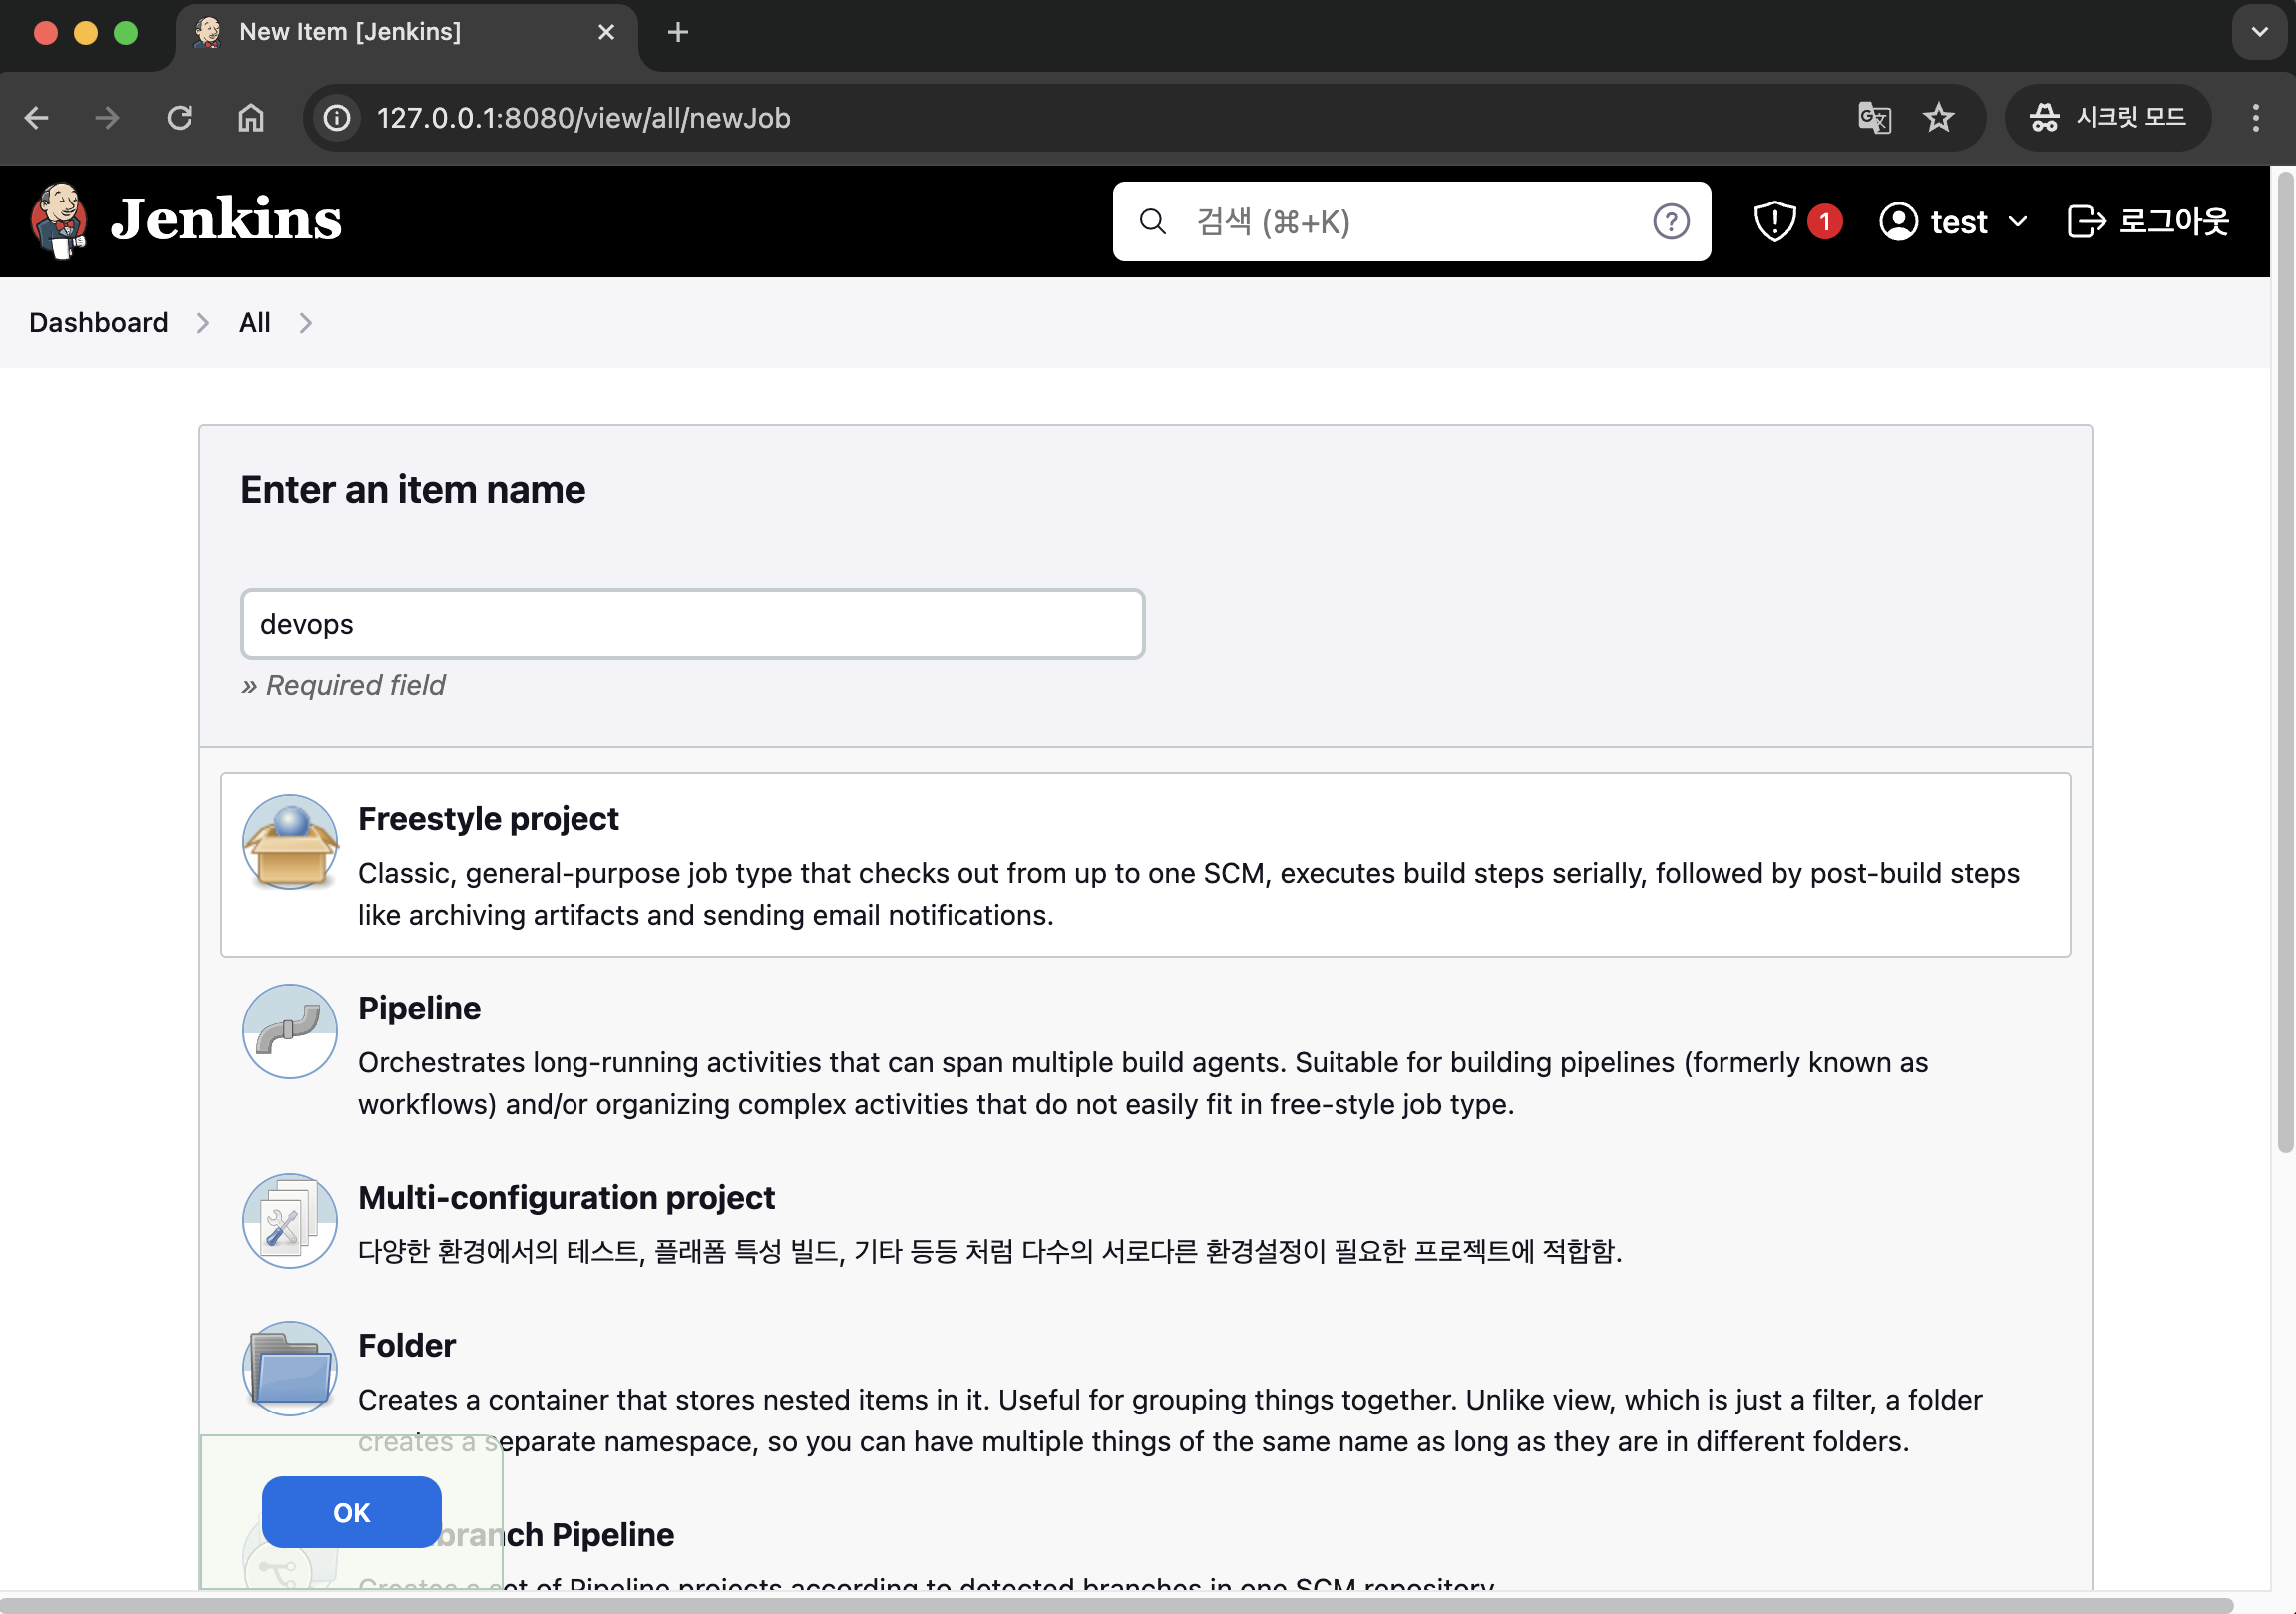Select the Freestyle project icon
This screenshot has width=2296, height=1614.
tap(289, 842)
